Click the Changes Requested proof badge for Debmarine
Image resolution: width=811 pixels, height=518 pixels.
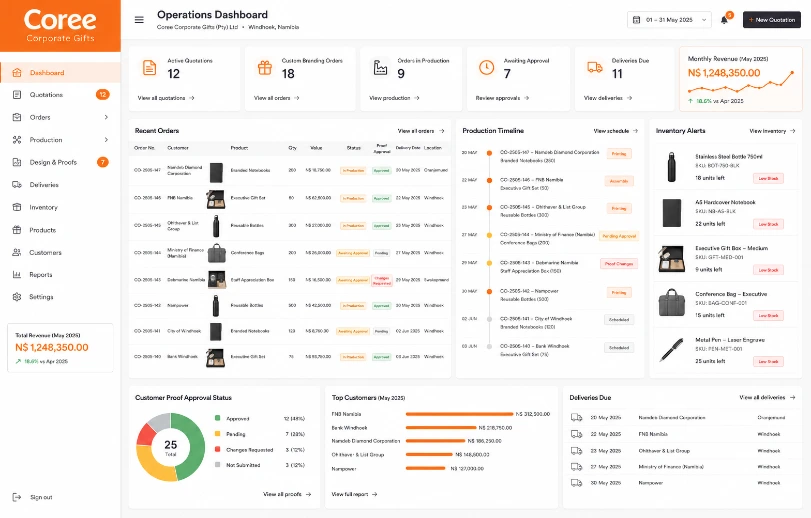tap(382, 280)
